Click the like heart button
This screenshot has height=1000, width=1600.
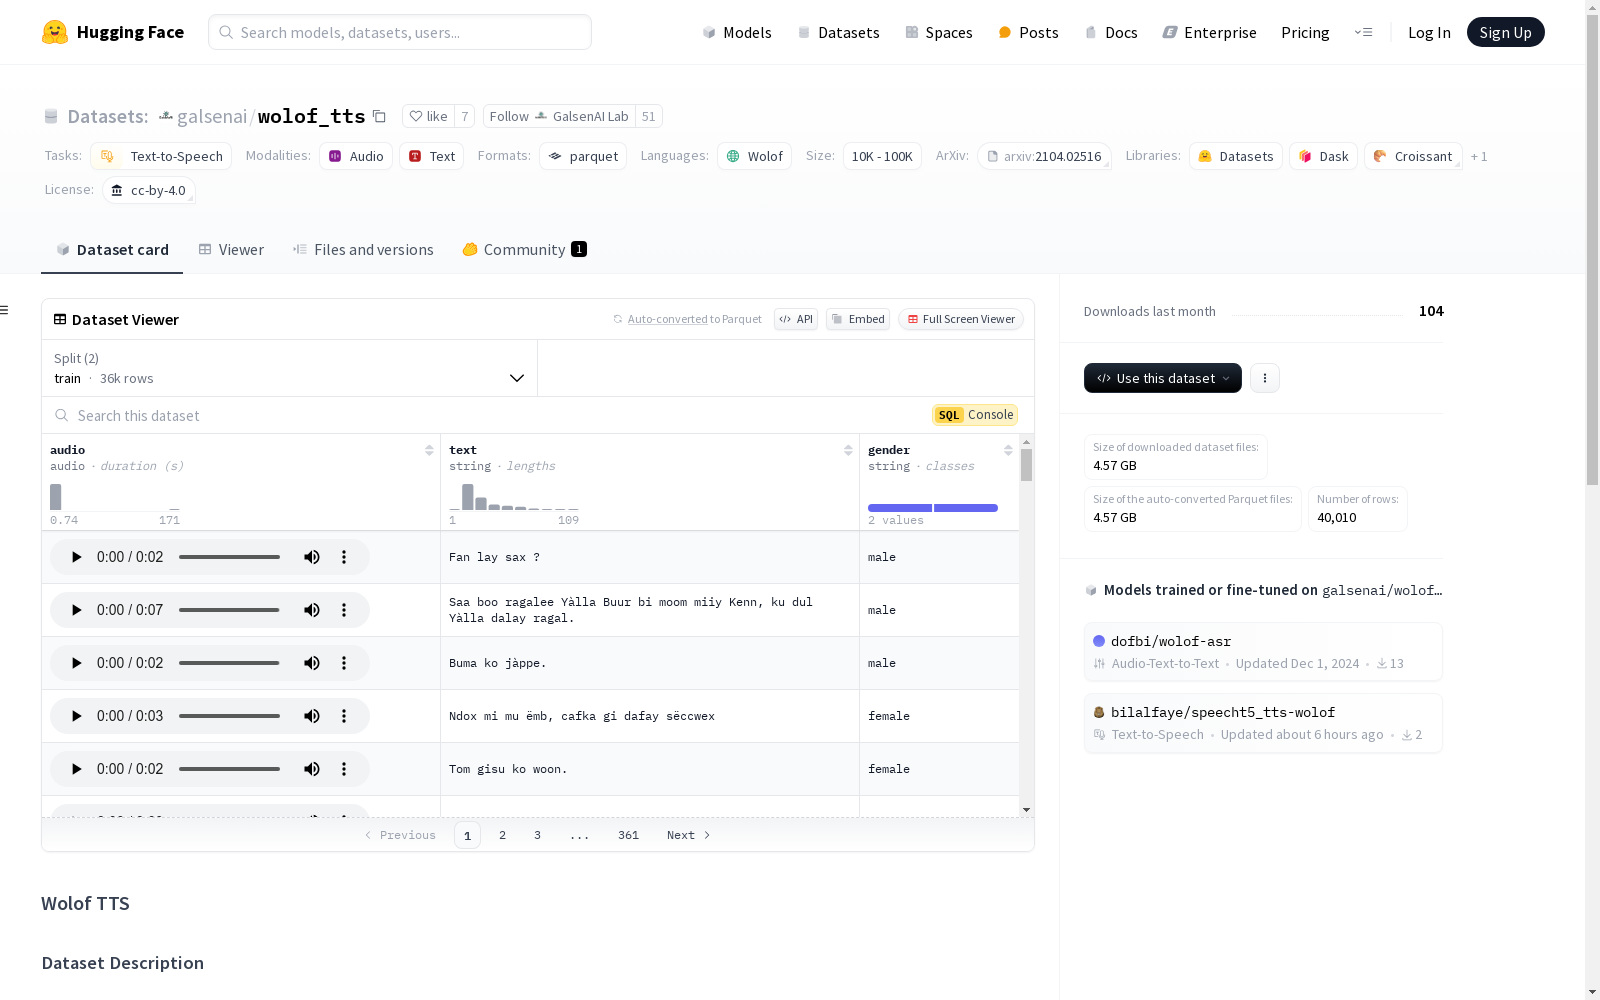coord(428,116)
